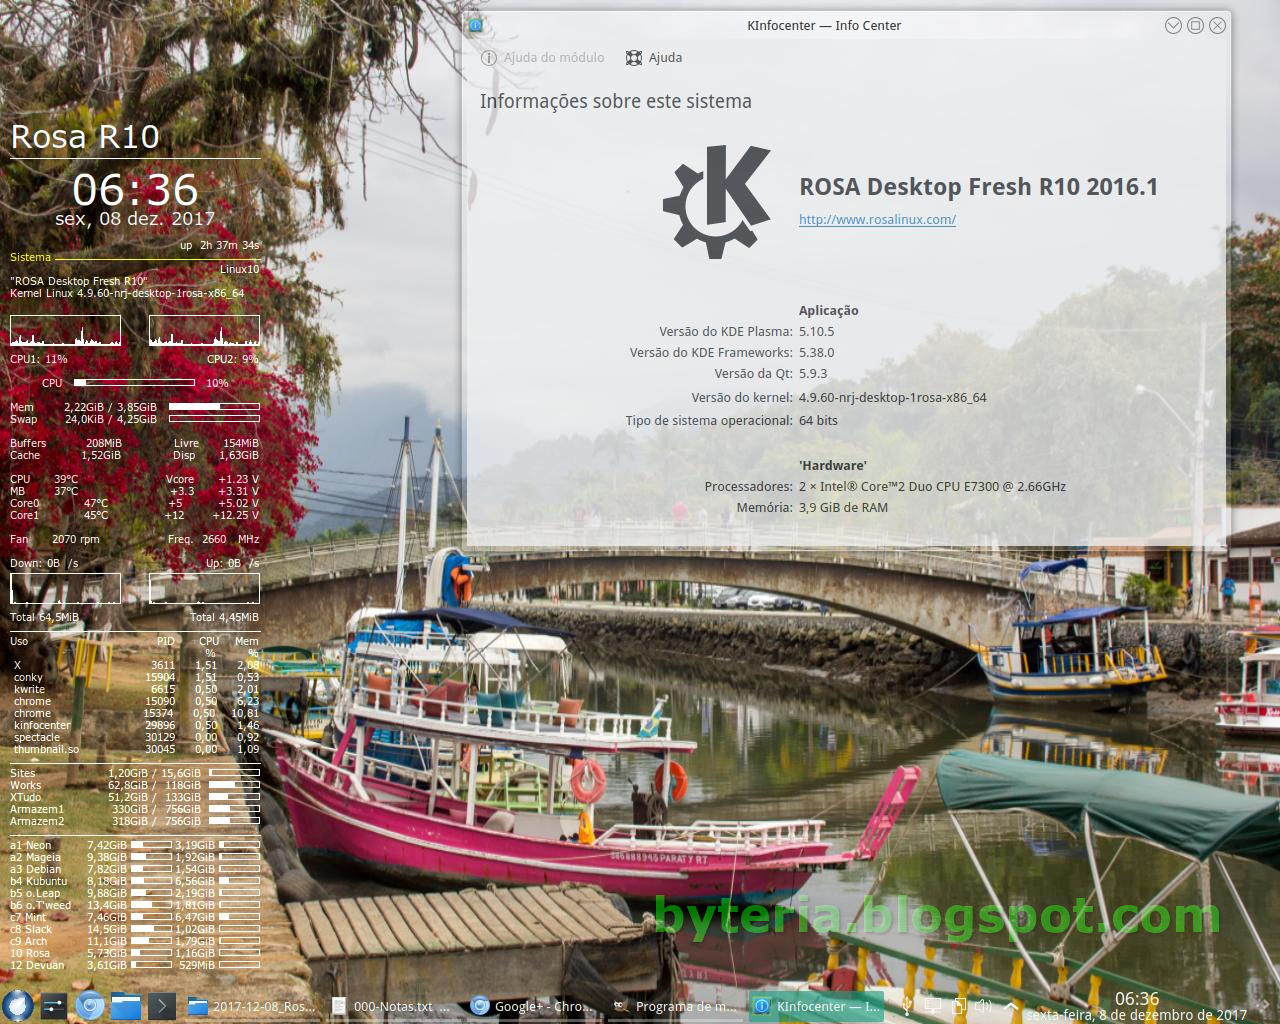This screenshot has width=1280, height=1024.
Task: Click the audio input microphone tray icon
Action: [x=907, y=1006]
